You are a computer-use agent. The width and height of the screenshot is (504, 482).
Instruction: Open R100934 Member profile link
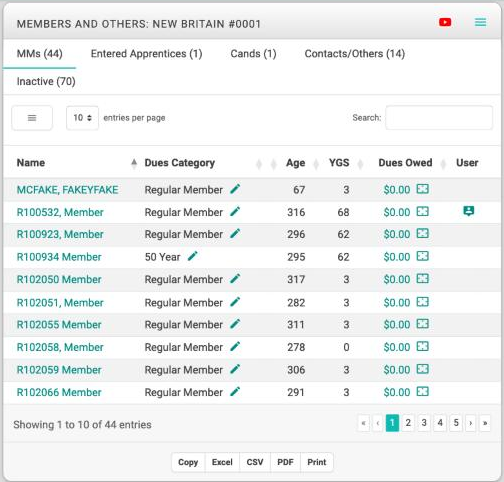(59, 257)
